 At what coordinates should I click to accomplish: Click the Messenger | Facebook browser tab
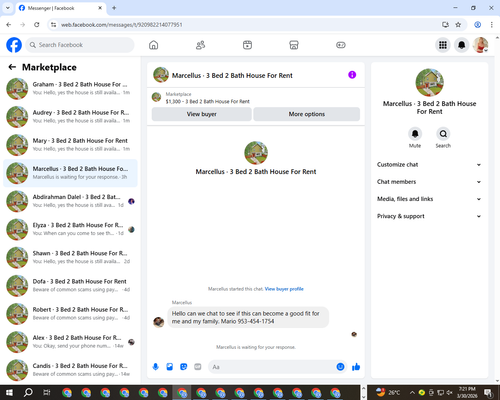pyautogui.click(x=61, y=8)
